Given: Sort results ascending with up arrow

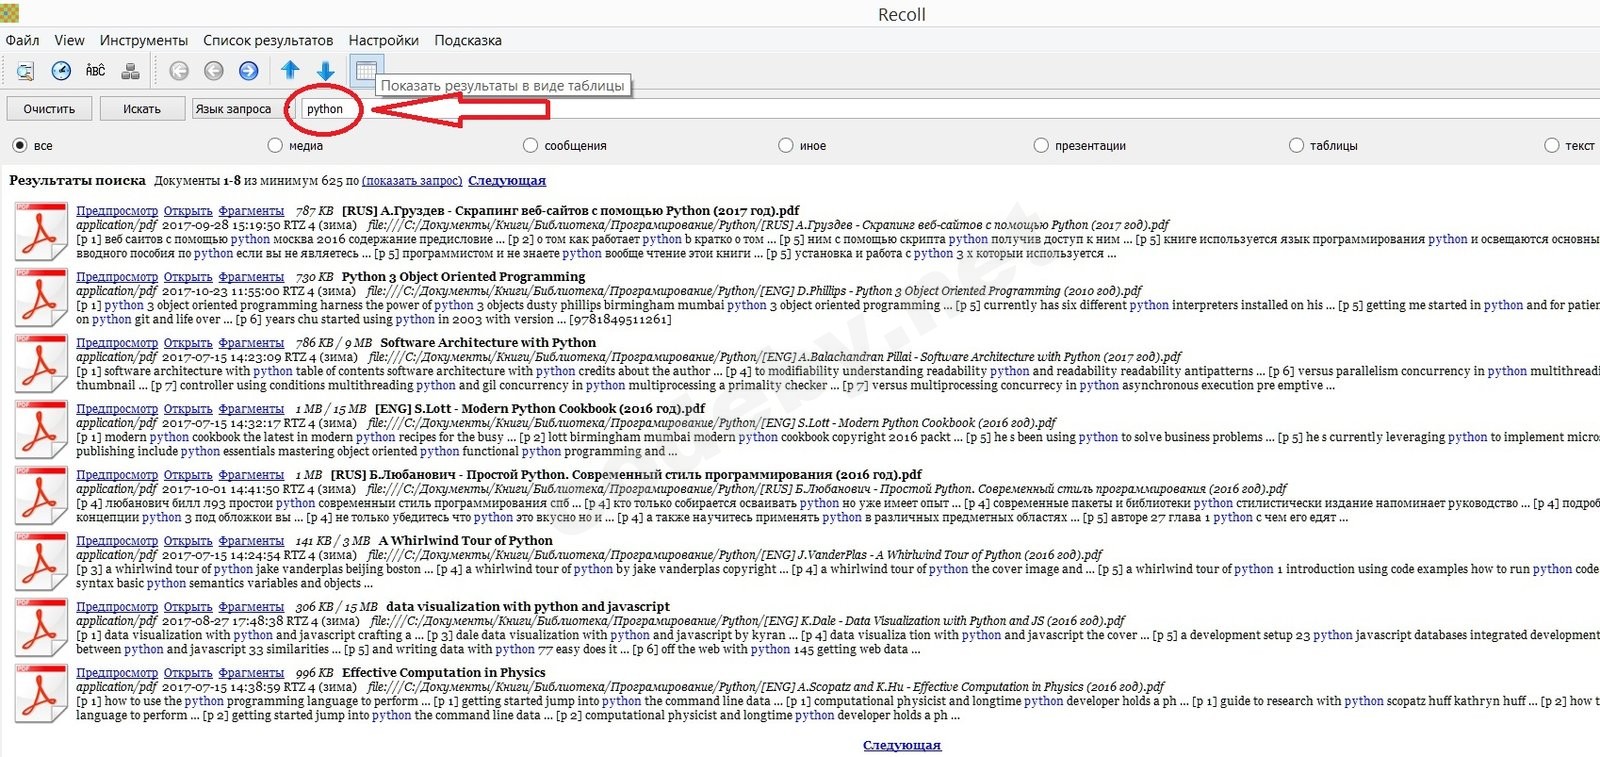Looking at the screenshot, I should click(x=290, y=70).
